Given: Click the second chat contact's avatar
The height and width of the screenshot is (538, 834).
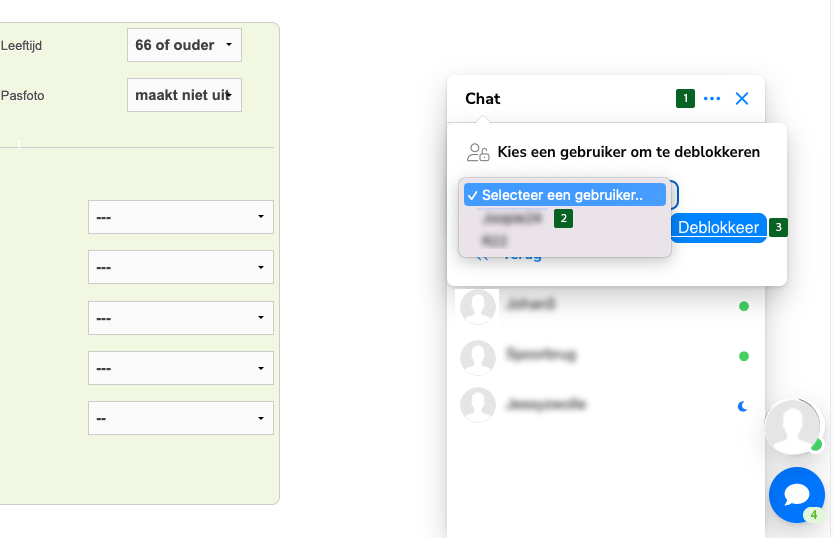Looking at the screenshot, I should [x=478, y=357].
